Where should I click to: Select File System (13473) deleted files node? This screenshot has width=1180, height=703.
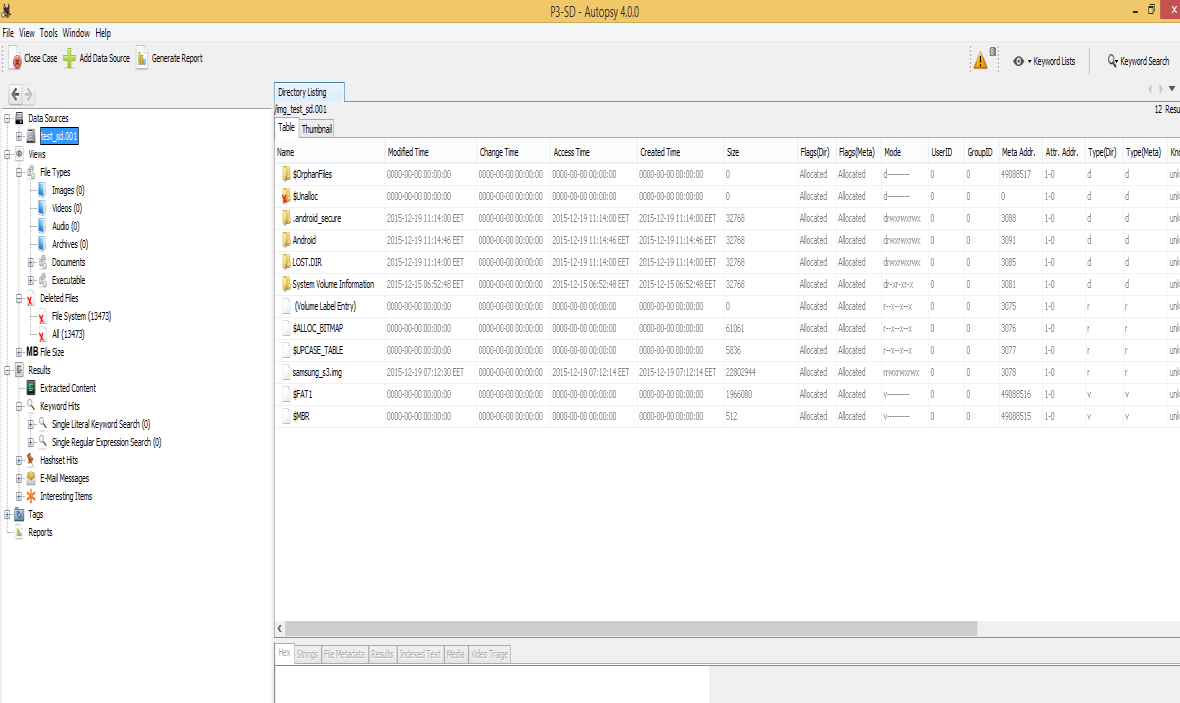81,316
